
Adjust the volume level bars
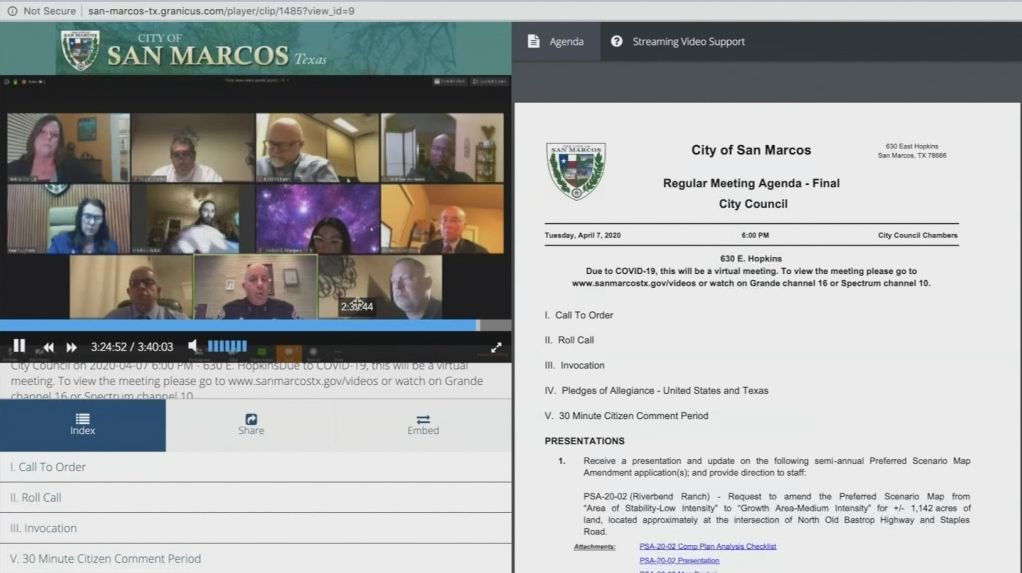pyautogui.click(x=227, y=347)
